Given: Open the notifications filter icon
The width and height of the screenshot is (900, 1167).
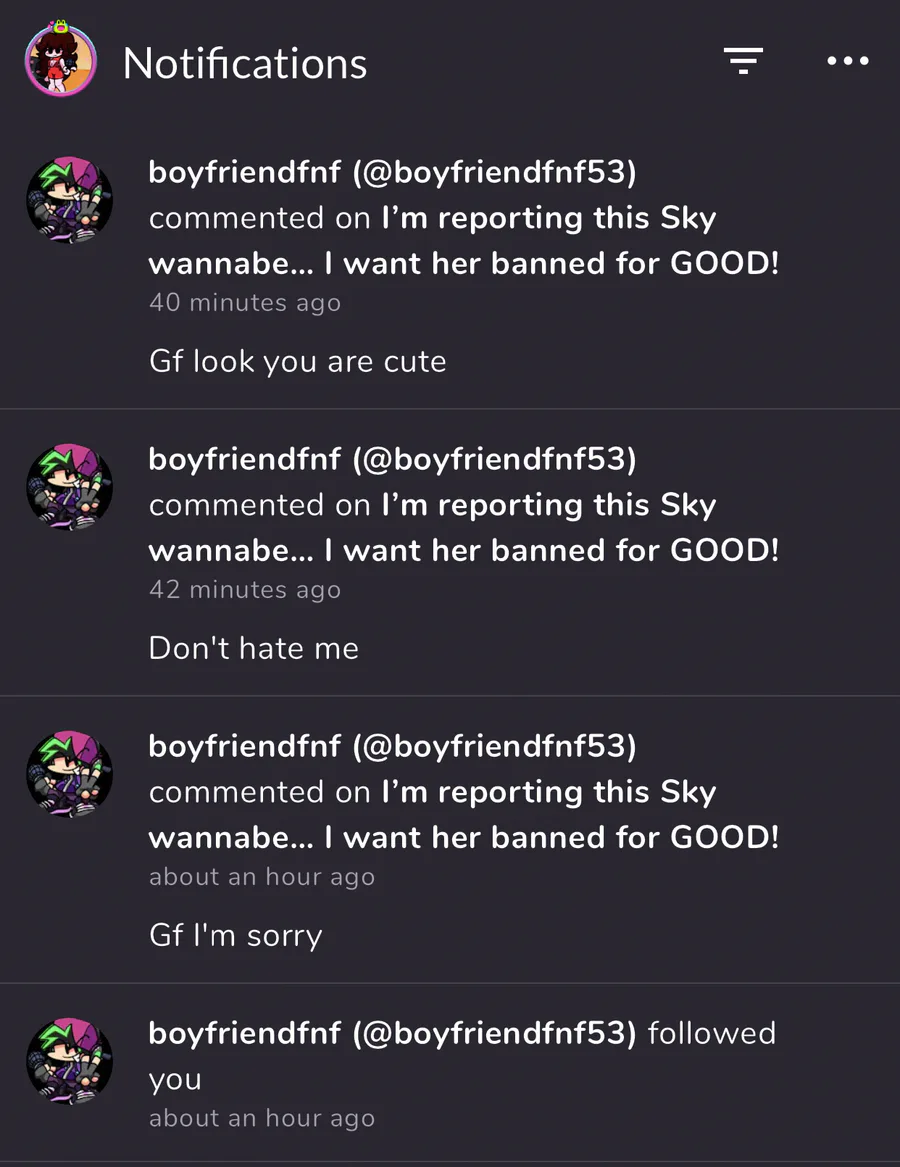Looking at the screenshot, I should (x=743, y=60).
